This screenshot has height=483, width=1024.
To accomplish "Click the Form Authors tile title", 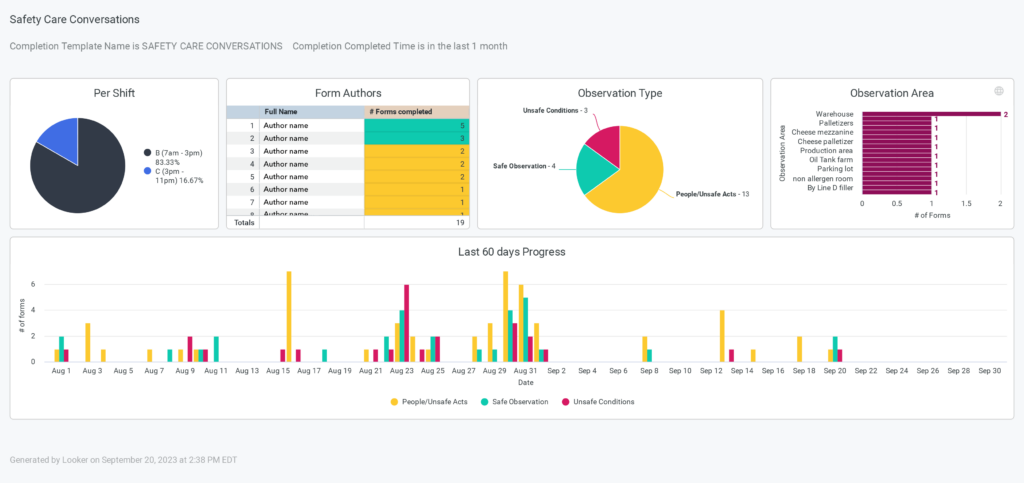I will (x=348, y=93).
